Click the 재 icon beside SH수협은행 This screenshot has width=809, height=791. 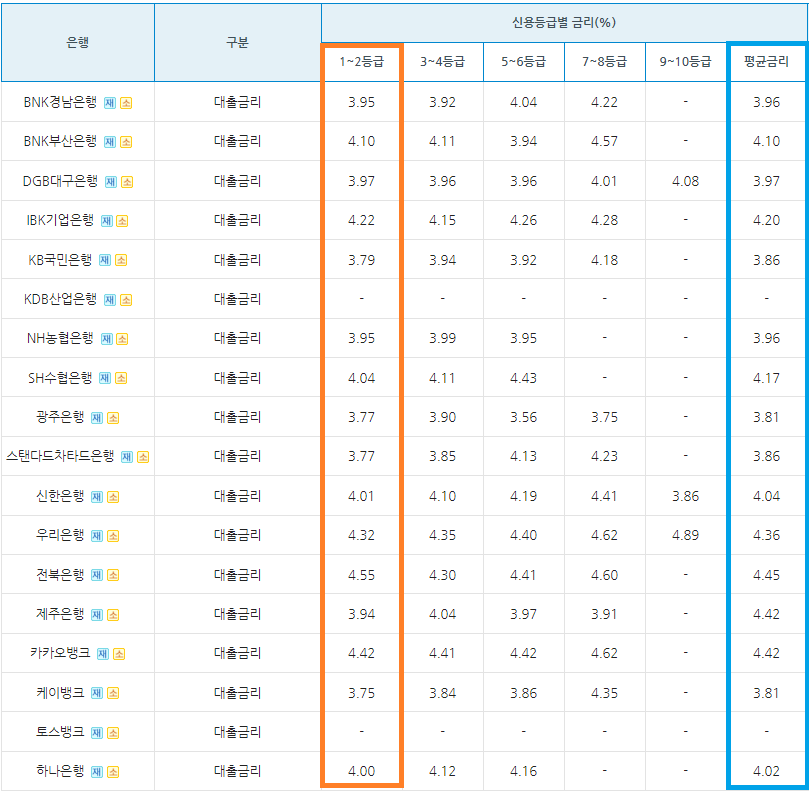[105, 378]
